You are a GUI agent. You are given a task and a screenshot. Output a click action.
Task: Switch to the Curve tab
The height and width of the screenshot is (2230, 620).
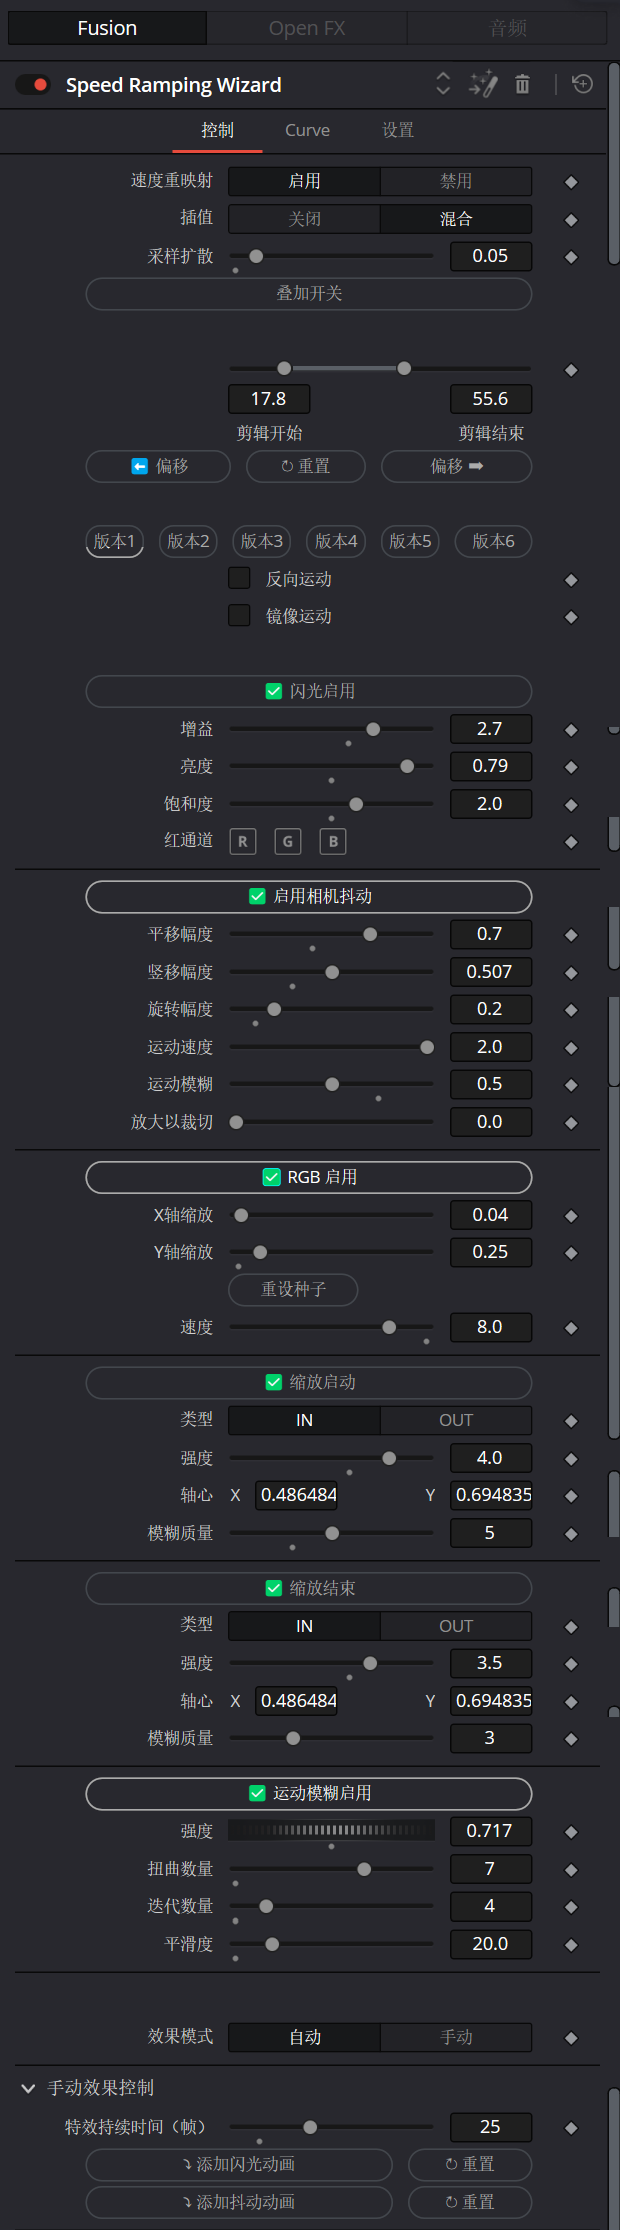coord(307,130)
